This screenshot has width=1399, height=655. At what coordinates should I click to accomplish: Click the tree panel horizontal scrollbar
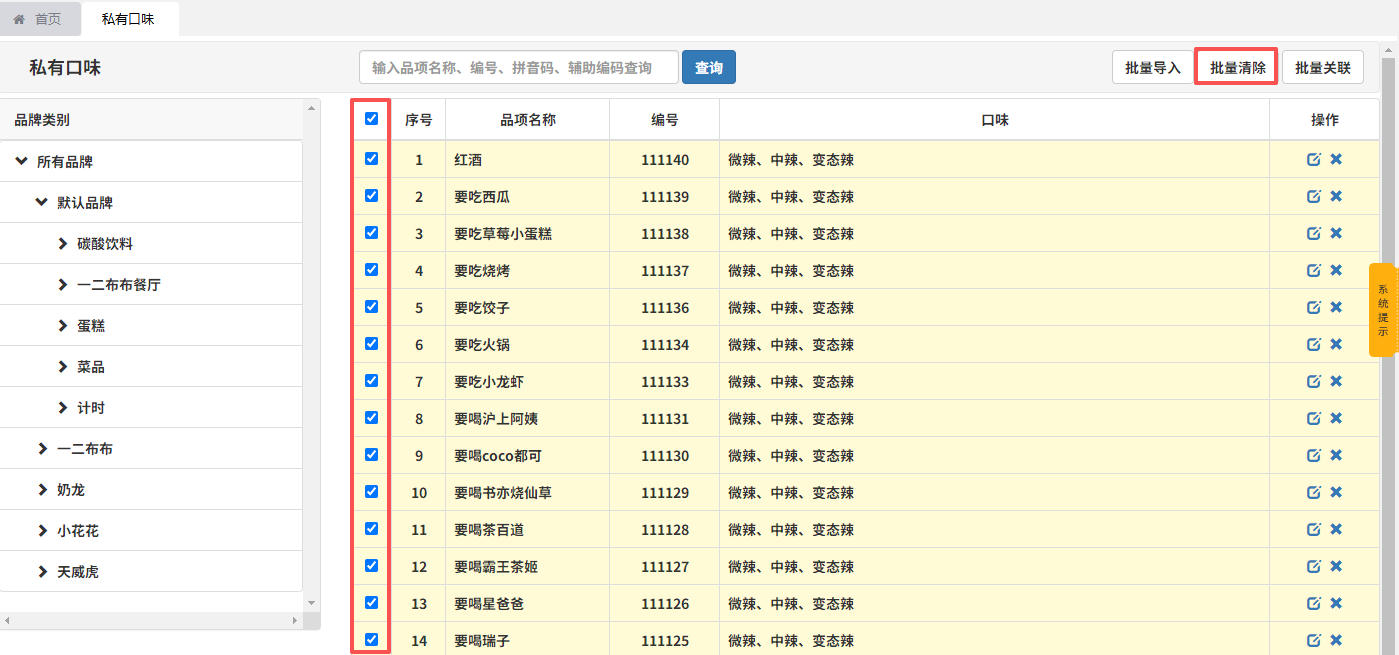[152, 621]
